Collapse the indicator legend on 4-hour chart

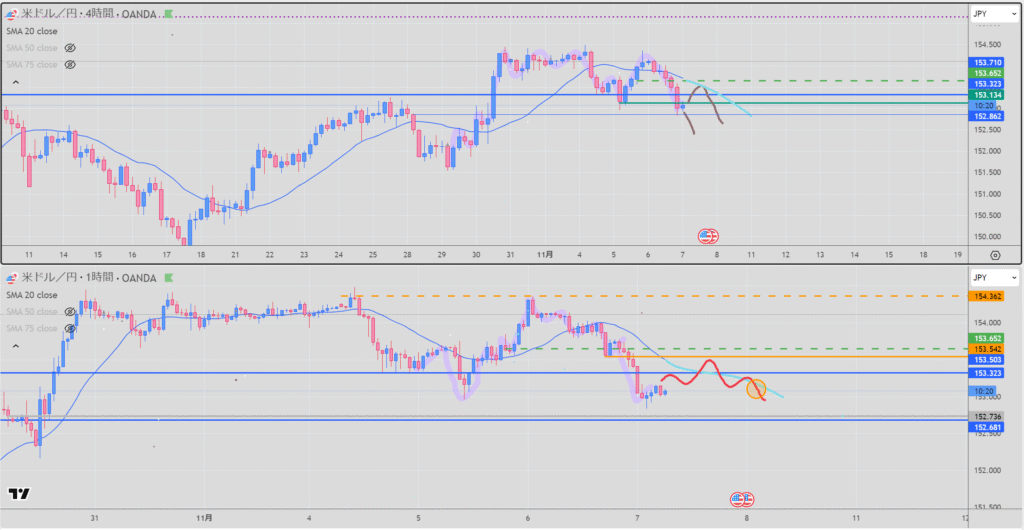[x=15, y=82]
